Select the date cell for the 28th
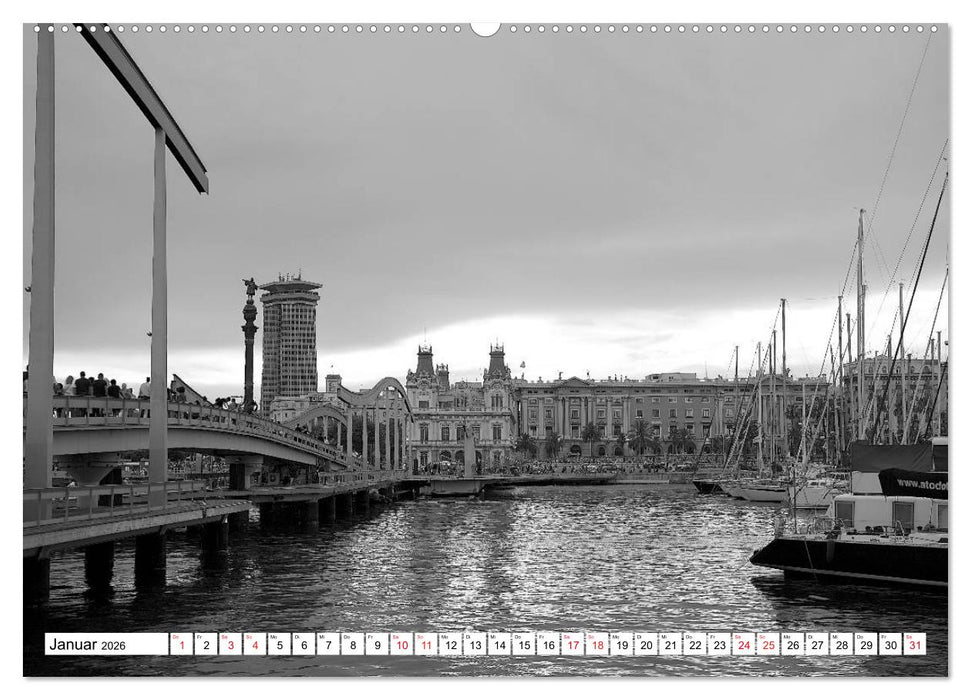This screenshot has height=700, width=971. click(x=841, y=644)
